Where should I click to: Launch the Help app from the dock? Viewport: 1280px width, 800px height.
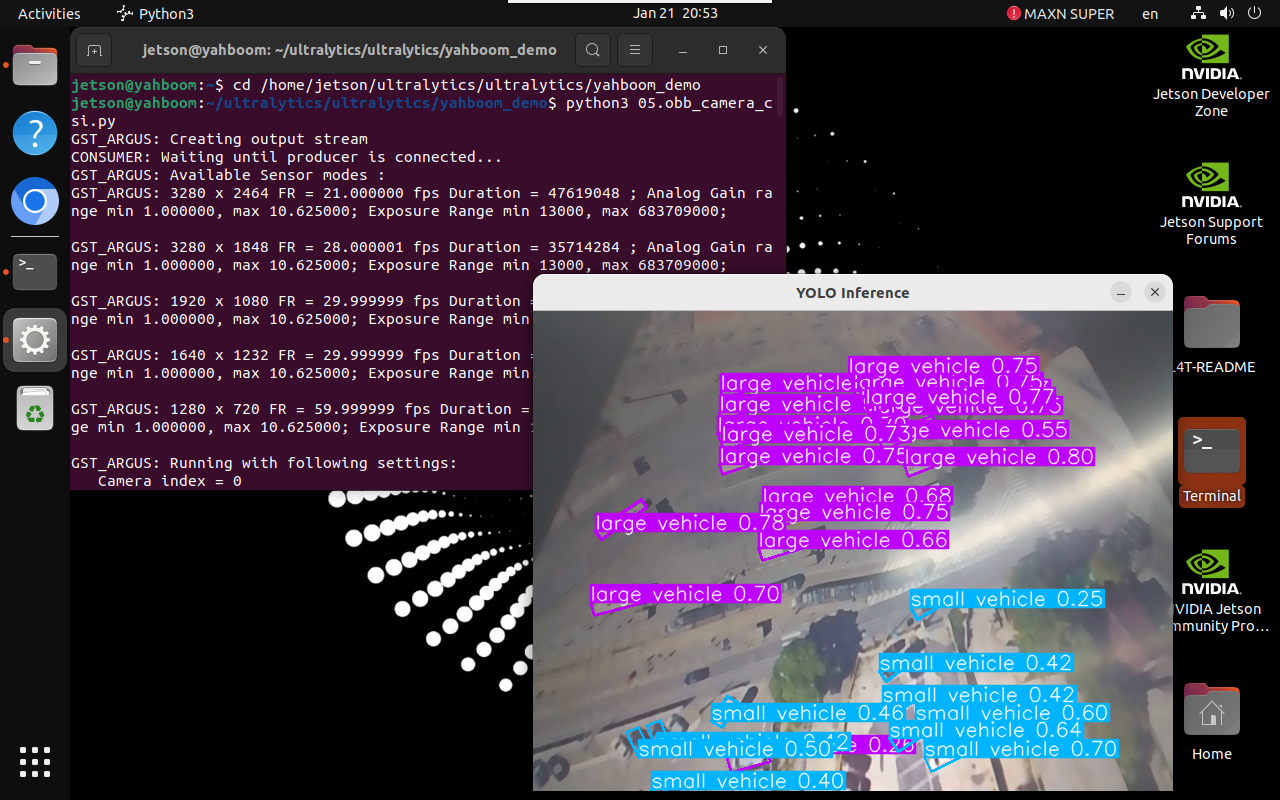(35, 133)
